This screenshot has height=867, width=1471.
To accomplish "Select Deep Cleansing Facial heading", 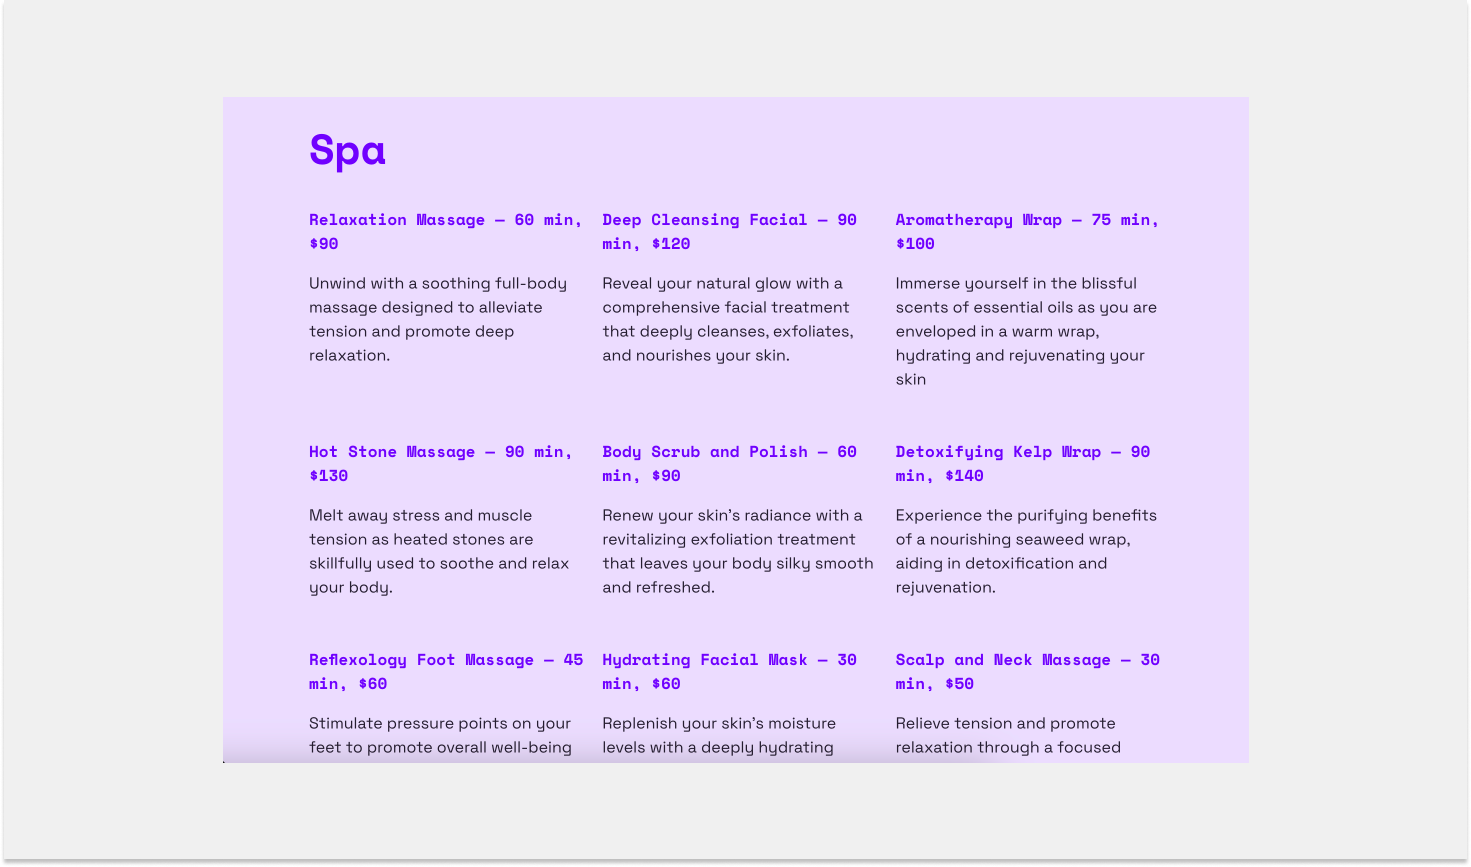I will (x=730, y=232).
